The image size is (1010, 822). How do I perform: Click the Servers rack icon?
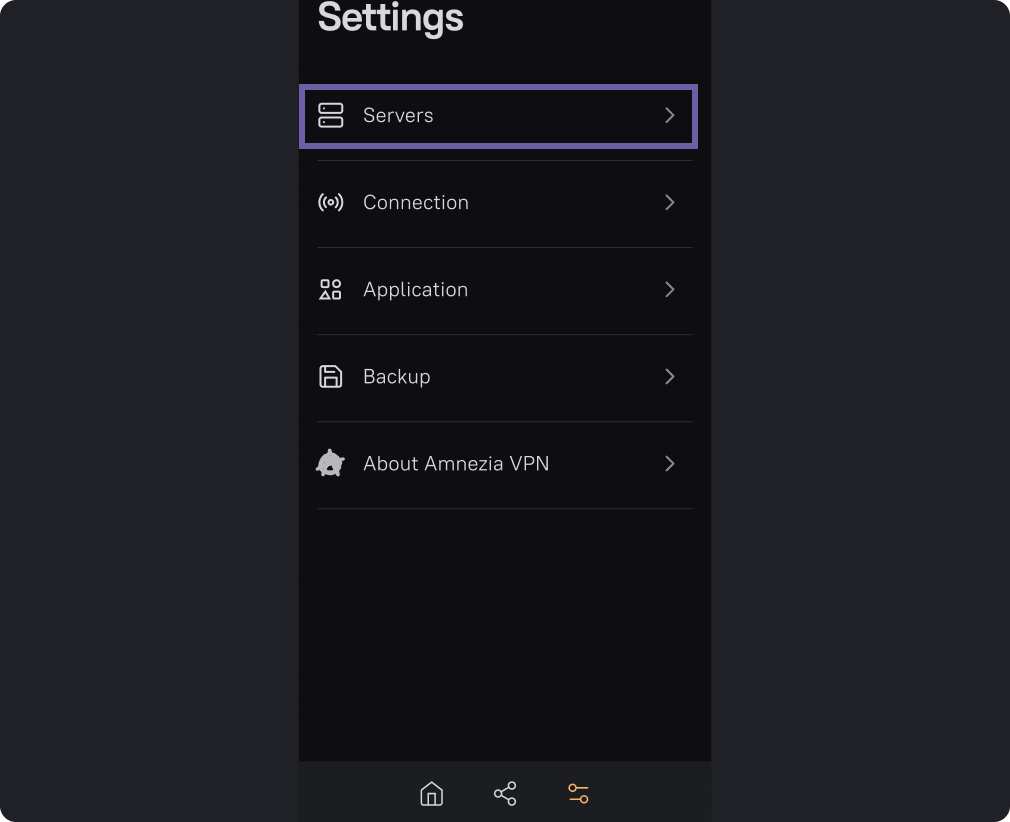pyautogui.click(x=330, y=116)
